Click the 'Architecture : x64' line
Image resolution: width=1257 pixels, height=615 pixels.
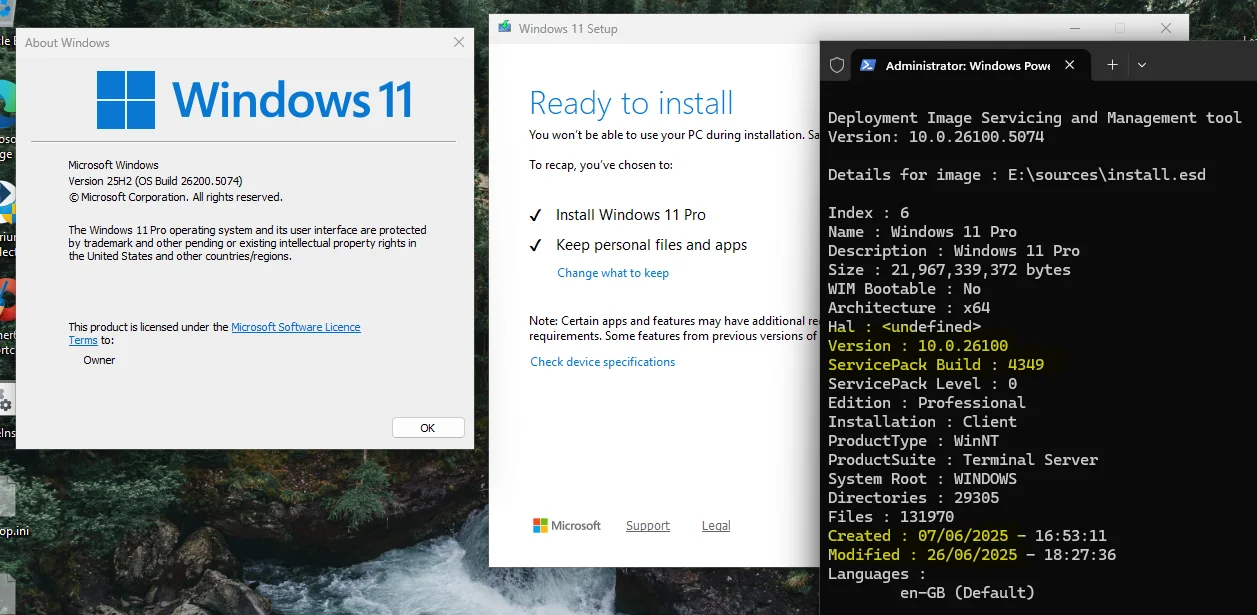909,308
